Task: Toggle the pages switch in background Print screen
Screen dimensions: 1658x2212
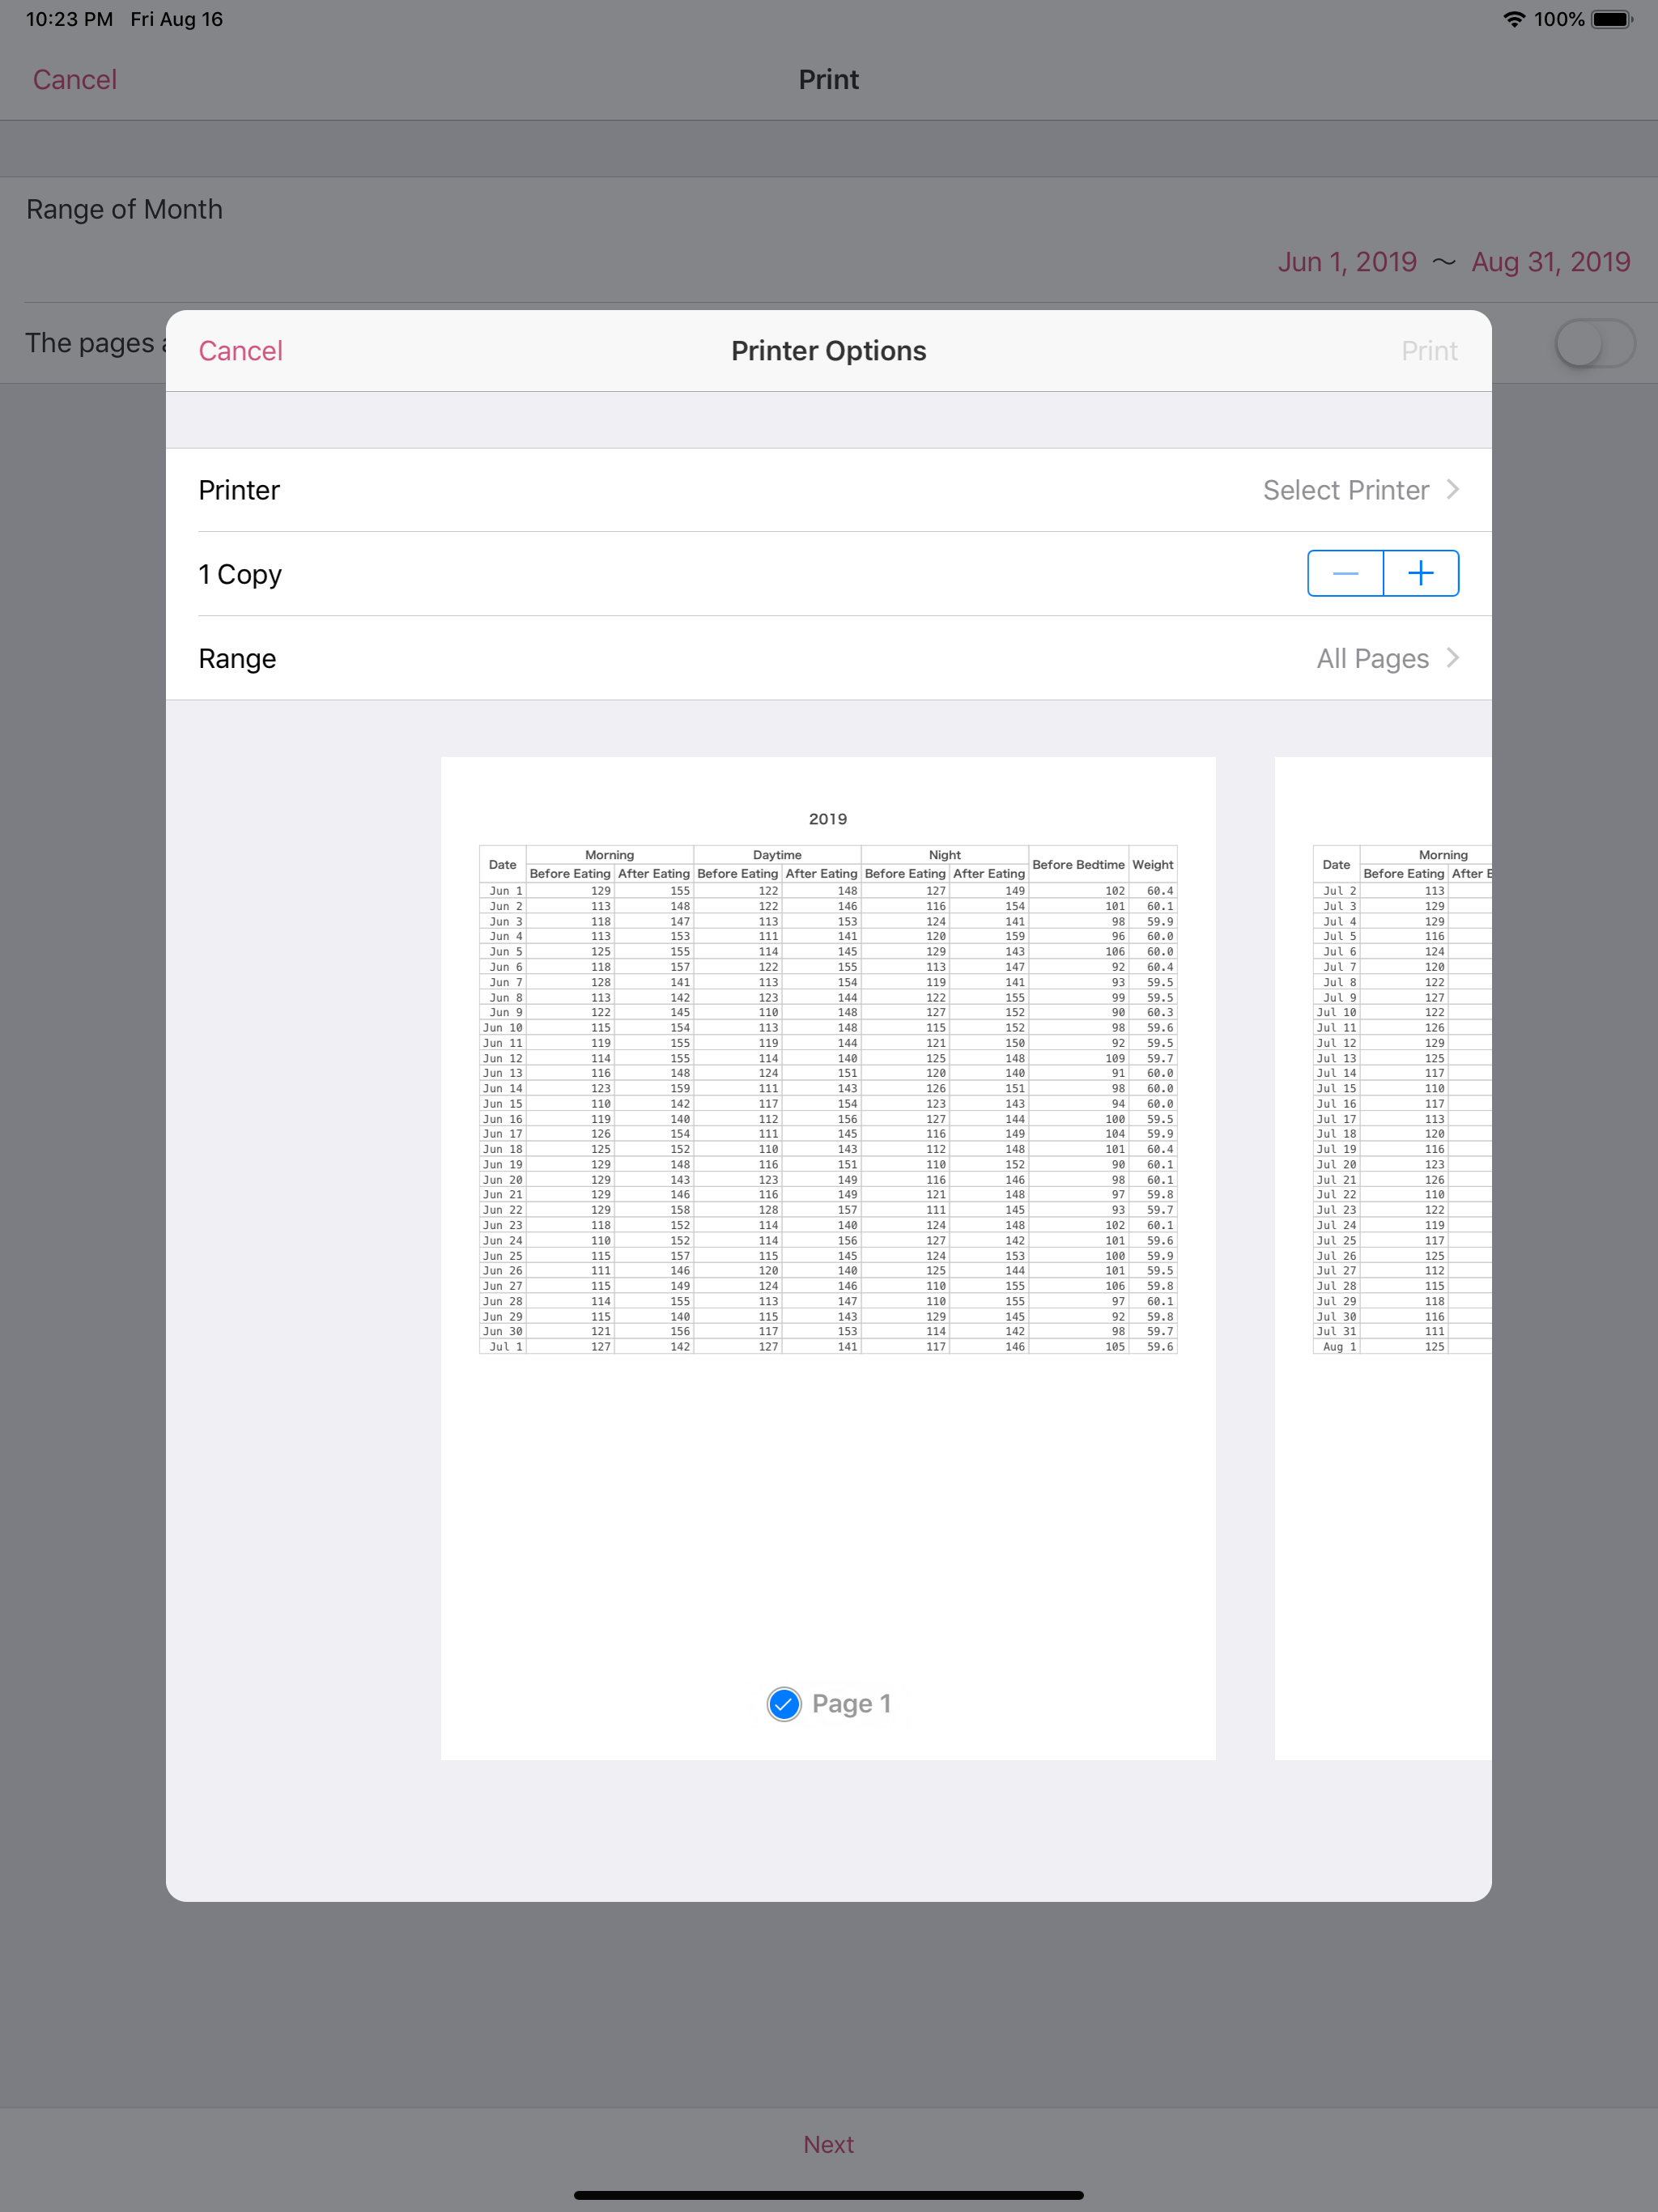Action: coord(1595,343)
